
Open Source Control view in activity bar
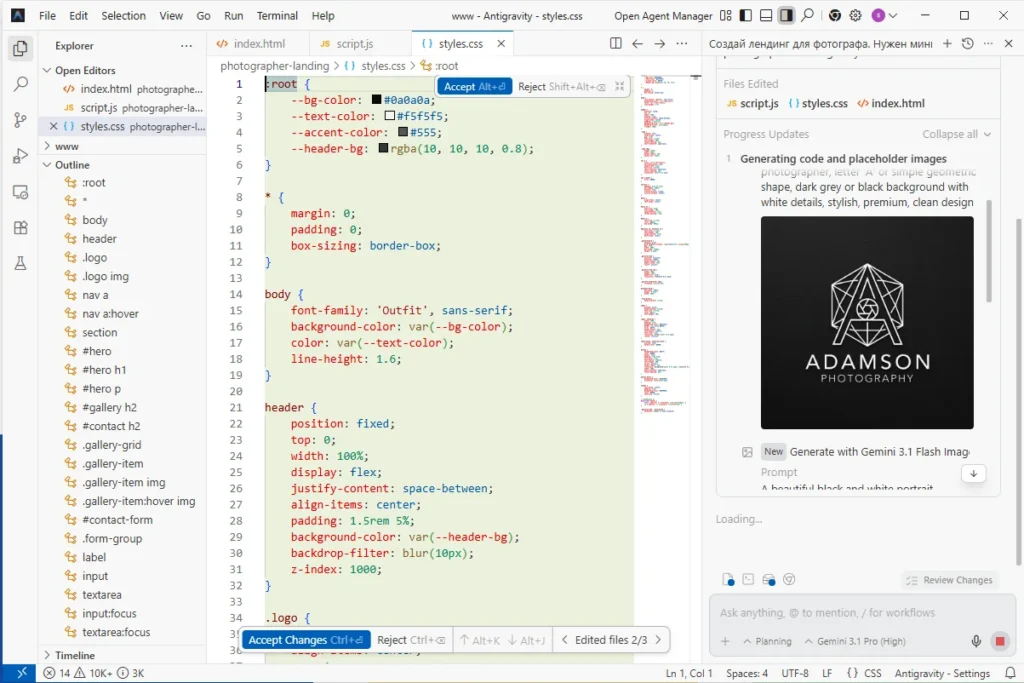(20, 120)
